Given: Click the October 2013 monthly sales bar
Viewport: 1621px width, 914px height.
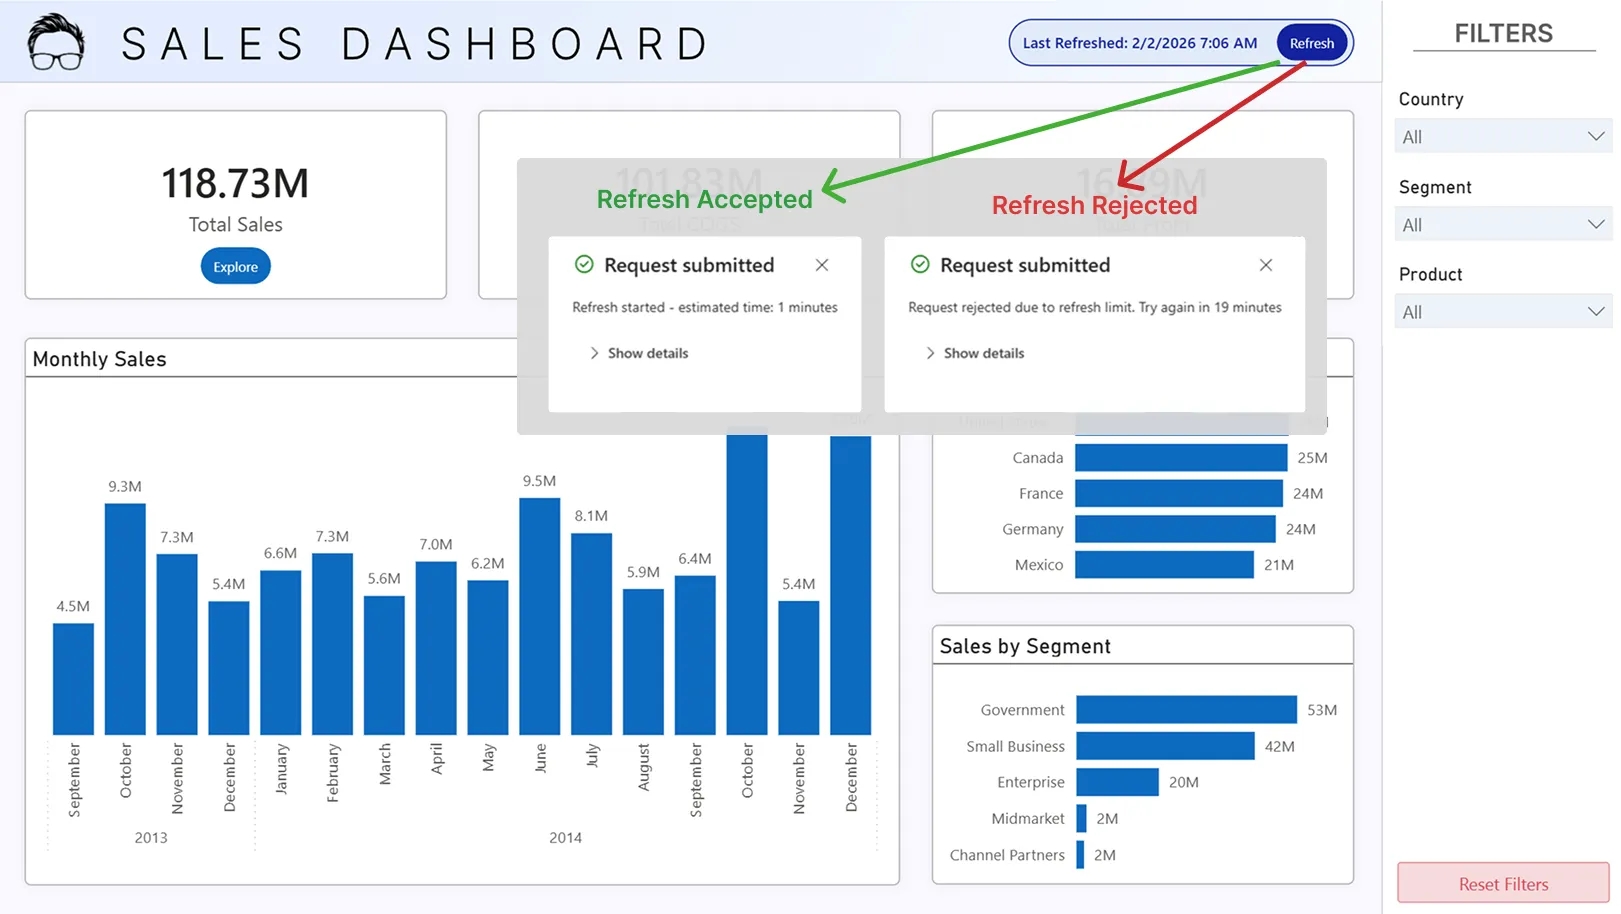Looking at the screenshot, I should [x=125, y=619].
